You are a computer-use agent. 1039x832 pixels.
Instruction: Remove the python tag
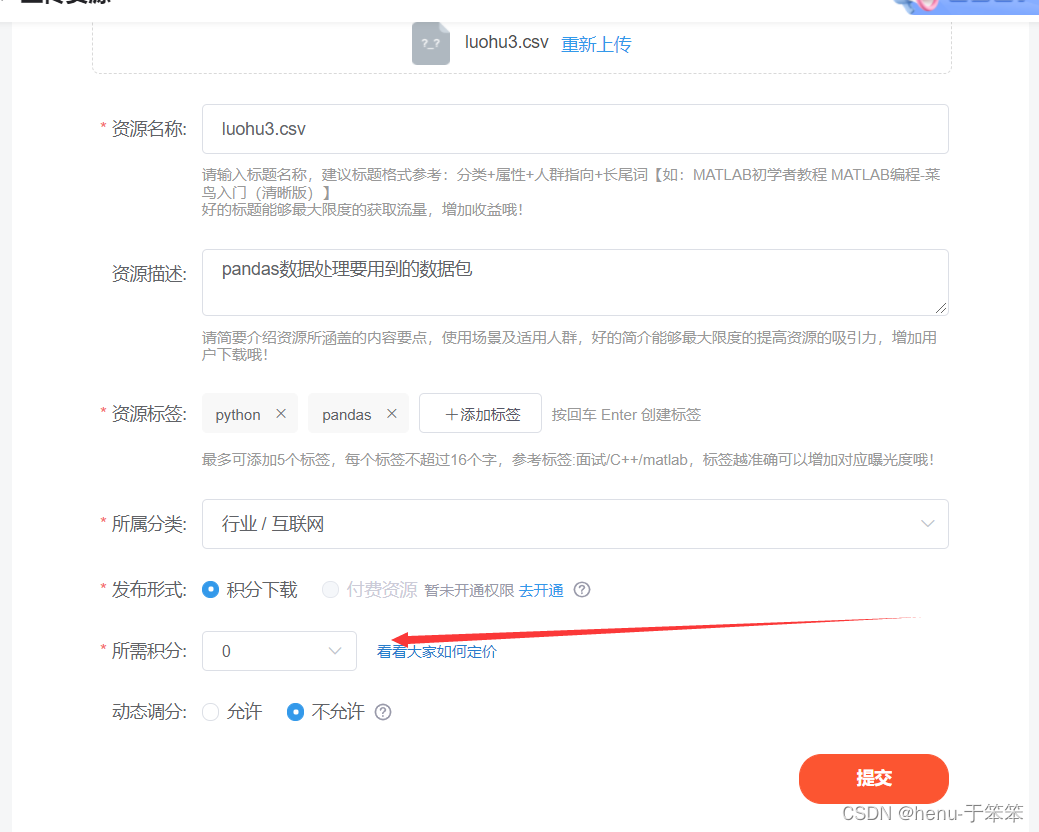coord(281,414)
